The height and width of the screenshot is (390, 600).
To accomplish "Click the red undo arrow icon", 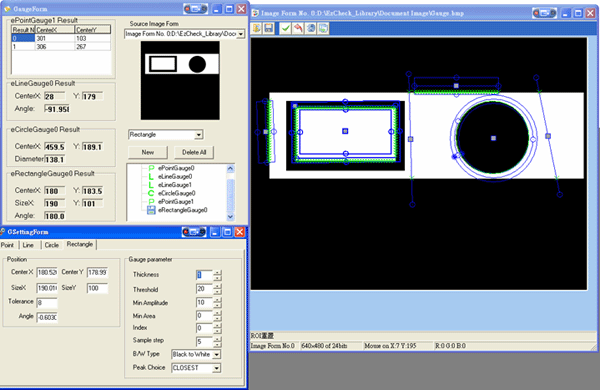I will pos(298,28).
